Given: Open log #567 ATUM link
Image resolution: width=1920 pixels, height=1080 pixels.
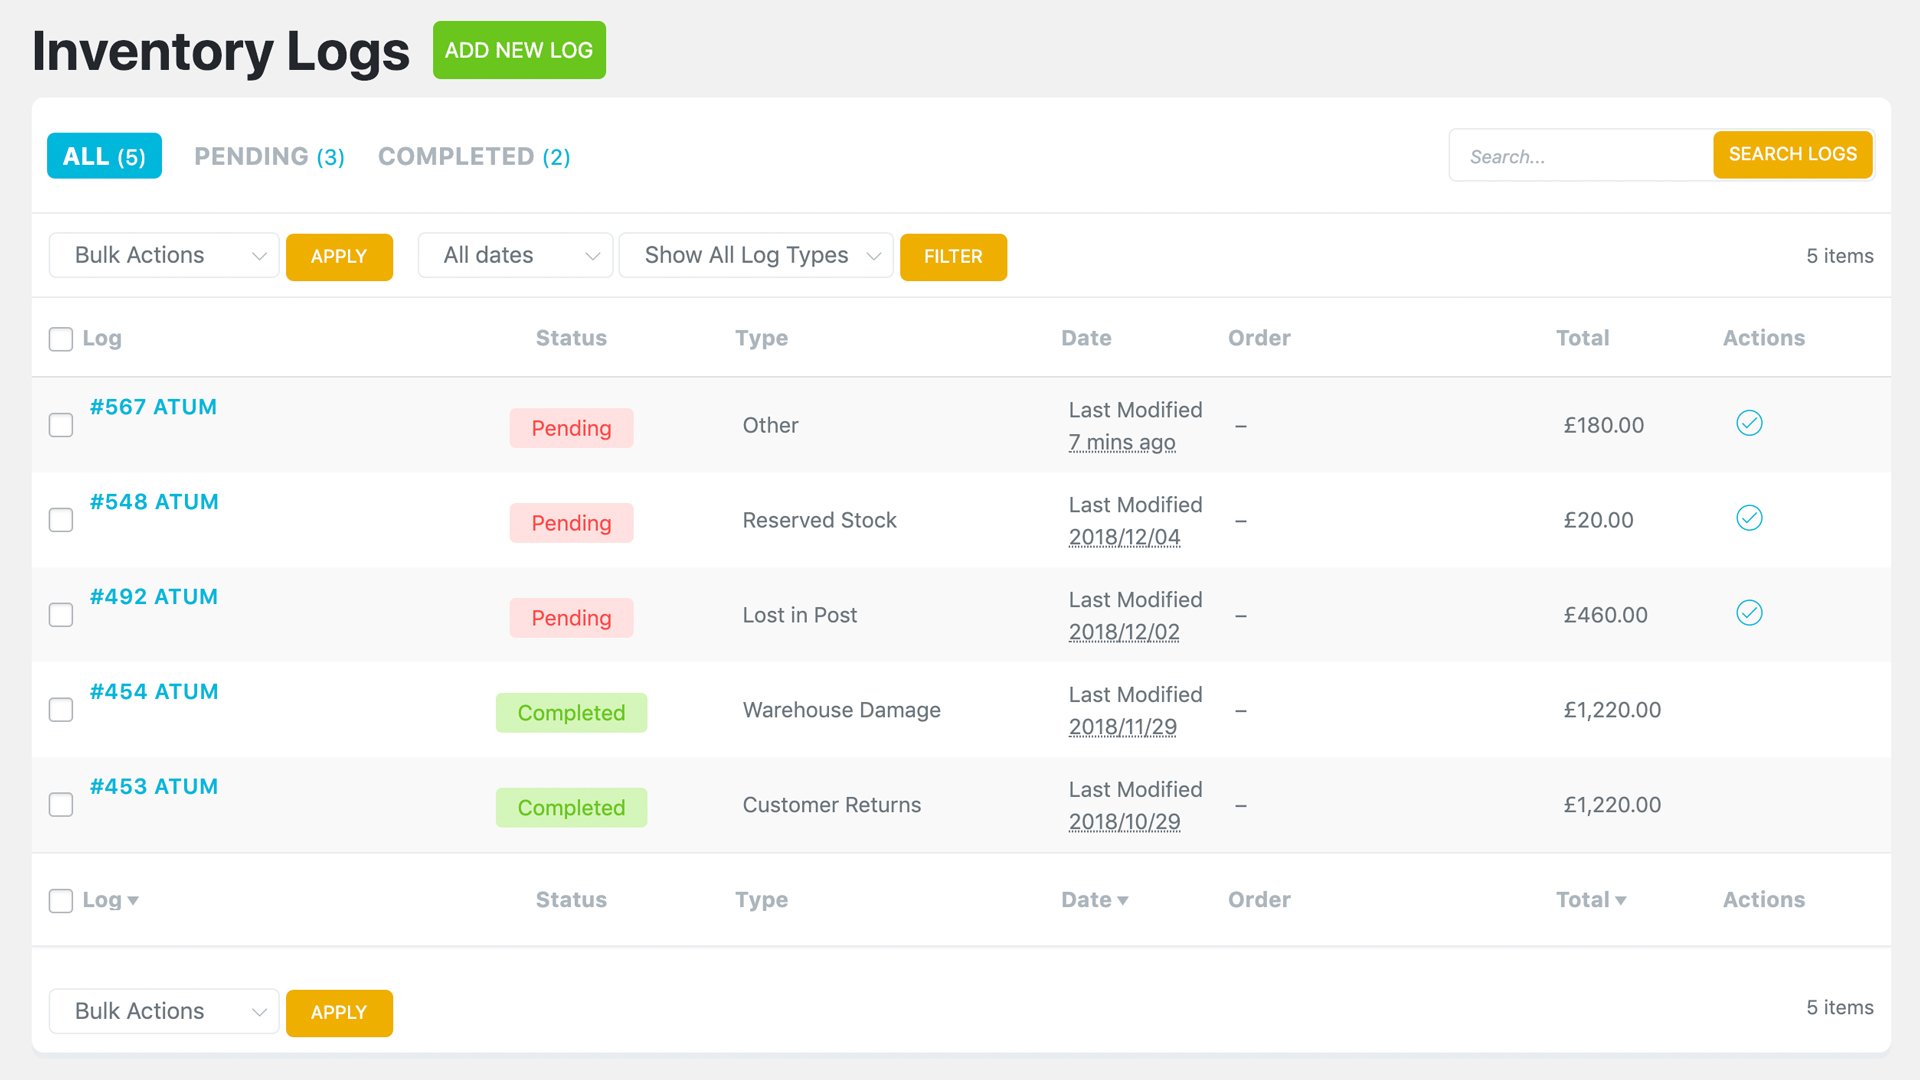Looking at the screenshot, I should click(153, 407).
